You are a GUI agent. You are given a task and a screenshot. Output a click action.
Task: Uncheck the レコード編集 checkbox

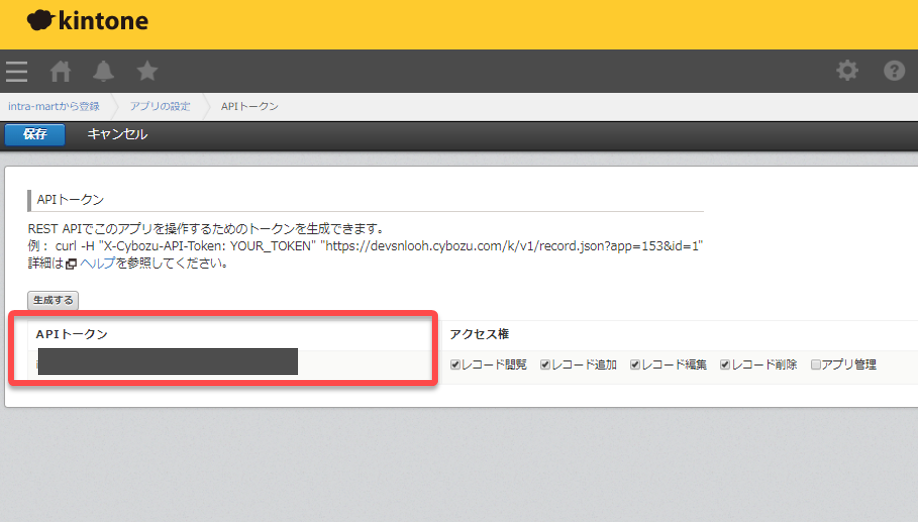[635, 365]
